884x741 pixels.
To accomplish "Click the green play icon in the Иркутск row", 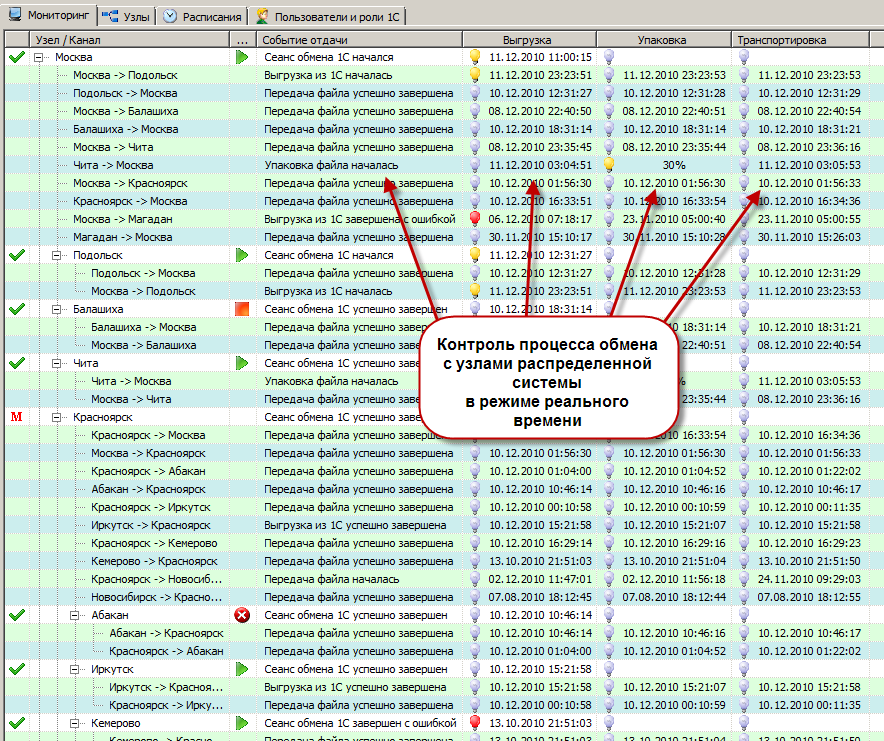I will [x=241, y=670].
